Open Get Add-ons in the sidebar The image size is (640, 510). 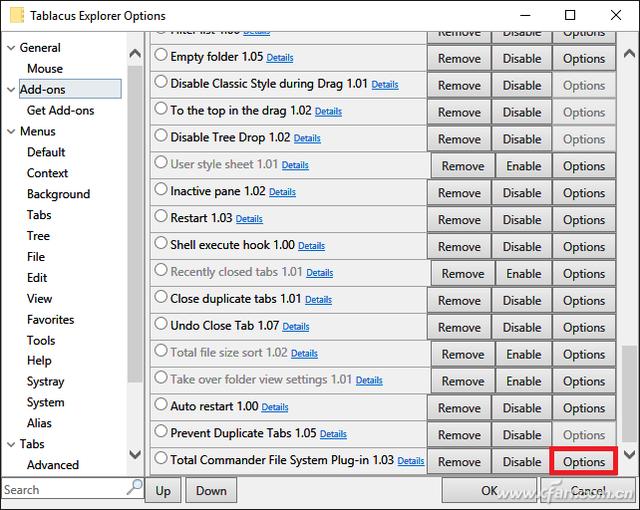pyautogui.click(x=60, y=111)
